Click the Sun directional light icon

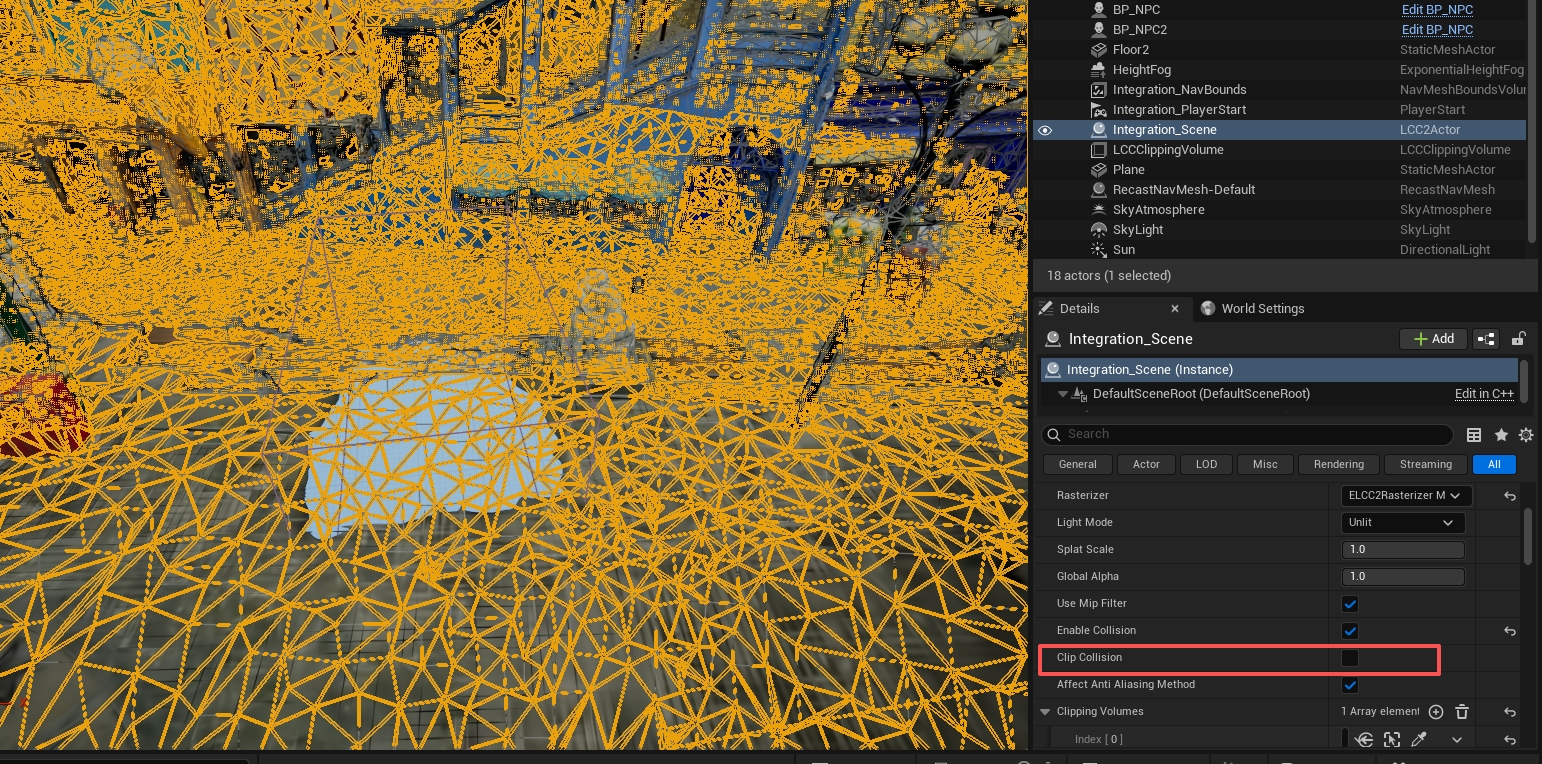tap(1098, 250)
